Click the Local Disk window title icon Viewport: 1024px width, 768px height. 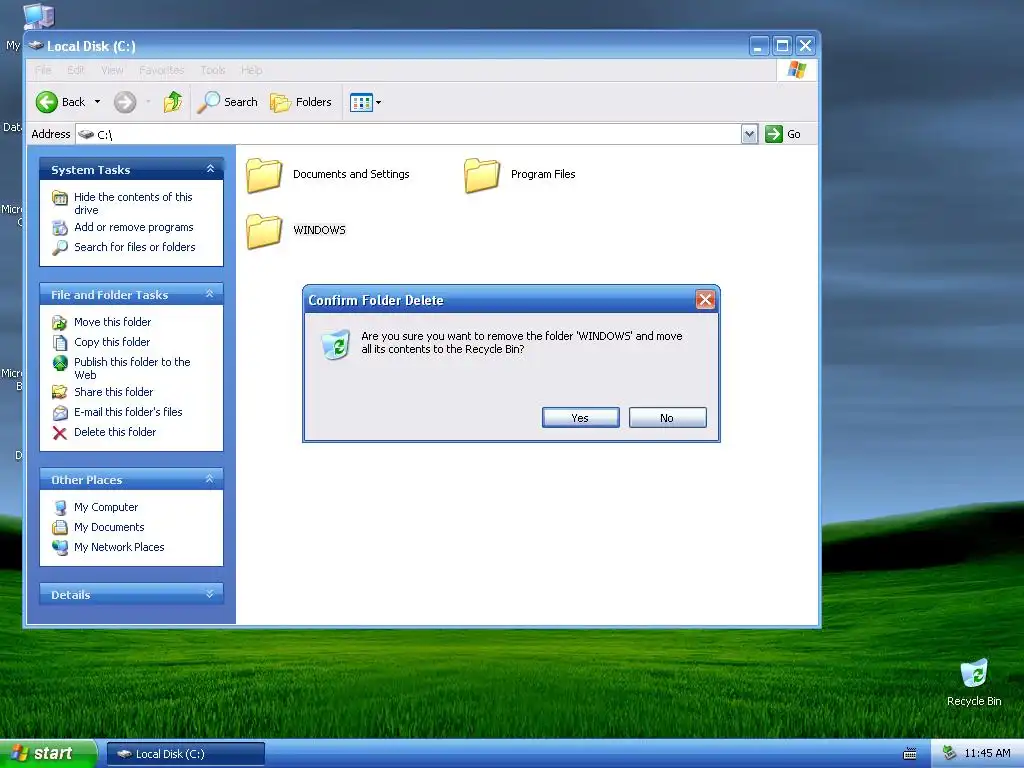(x=36, y=46)
